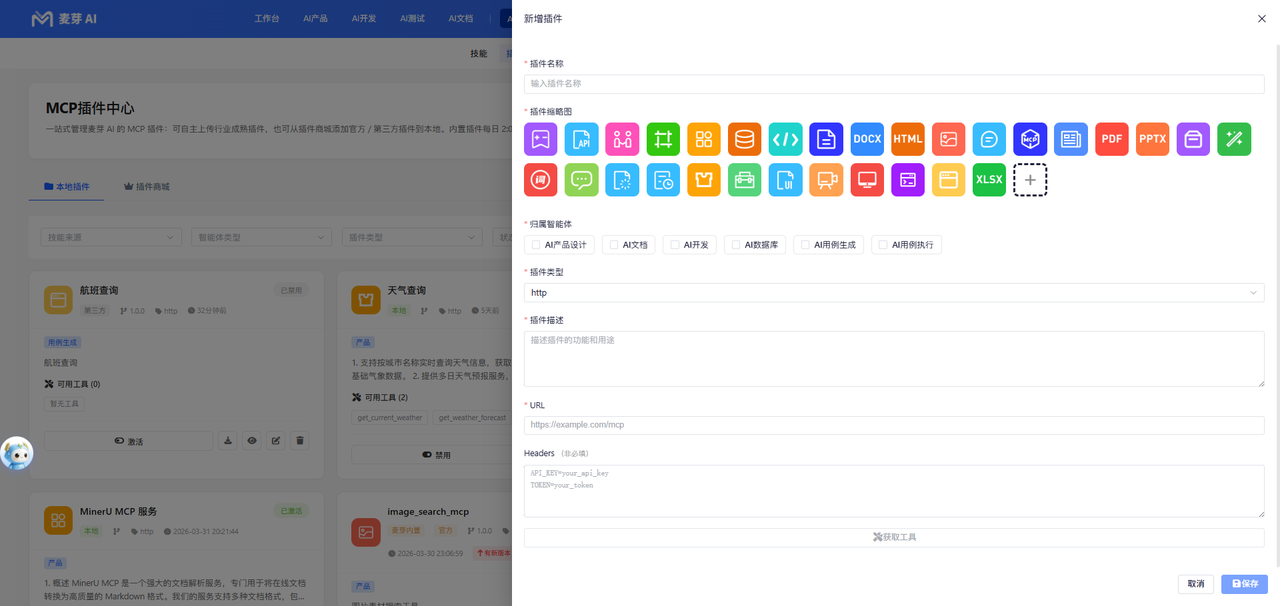Activate 航班查询 plugin with 激活 button
Image resolution: width=1280 pixels, height=606 pixels.
coord(128,440)
